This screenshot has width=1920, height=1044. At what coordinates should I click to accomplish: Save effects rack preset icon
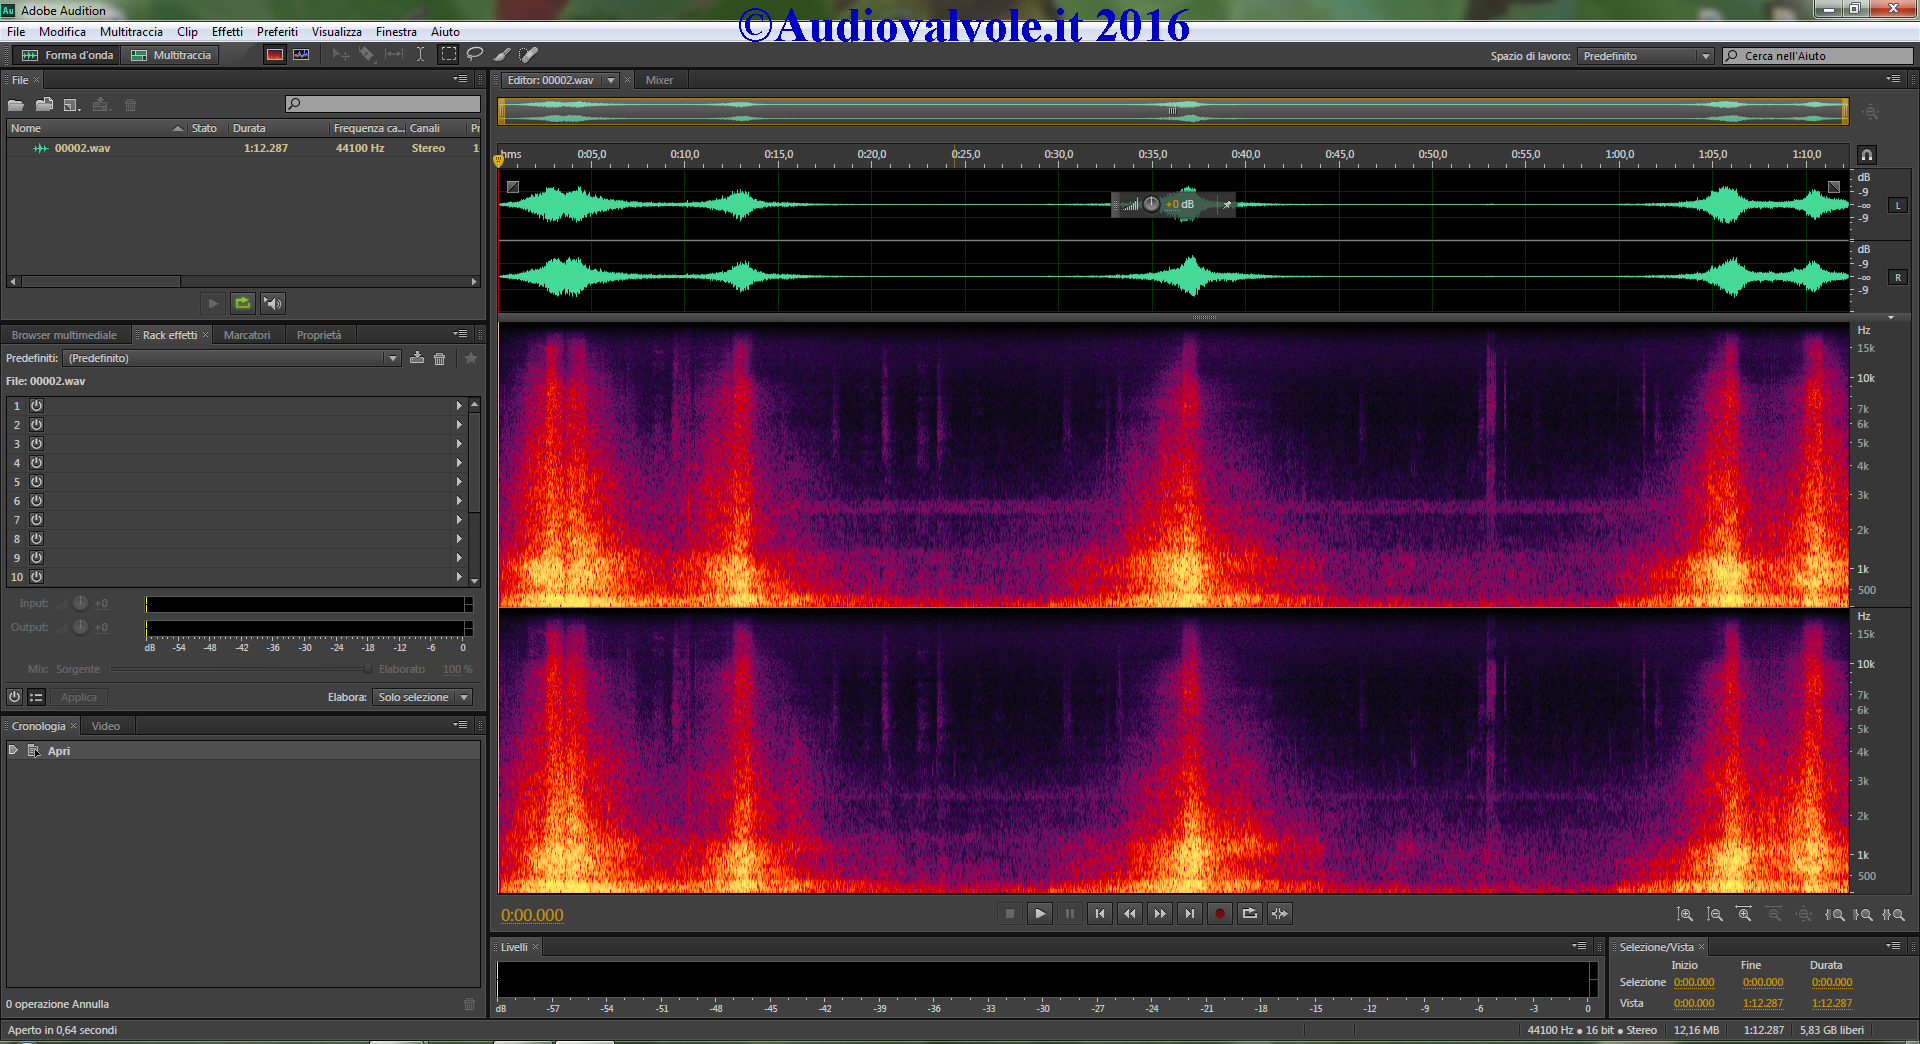[417, 358]
